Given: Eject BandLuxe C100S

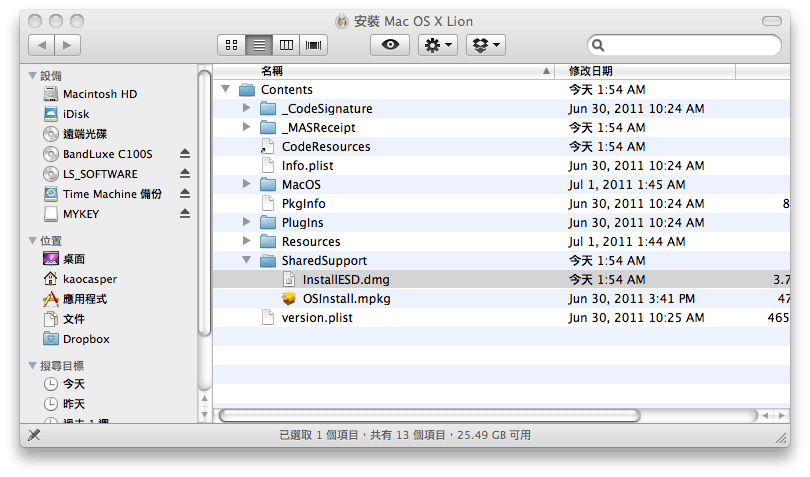Looking at the screenshot, I should coord(185,153).
